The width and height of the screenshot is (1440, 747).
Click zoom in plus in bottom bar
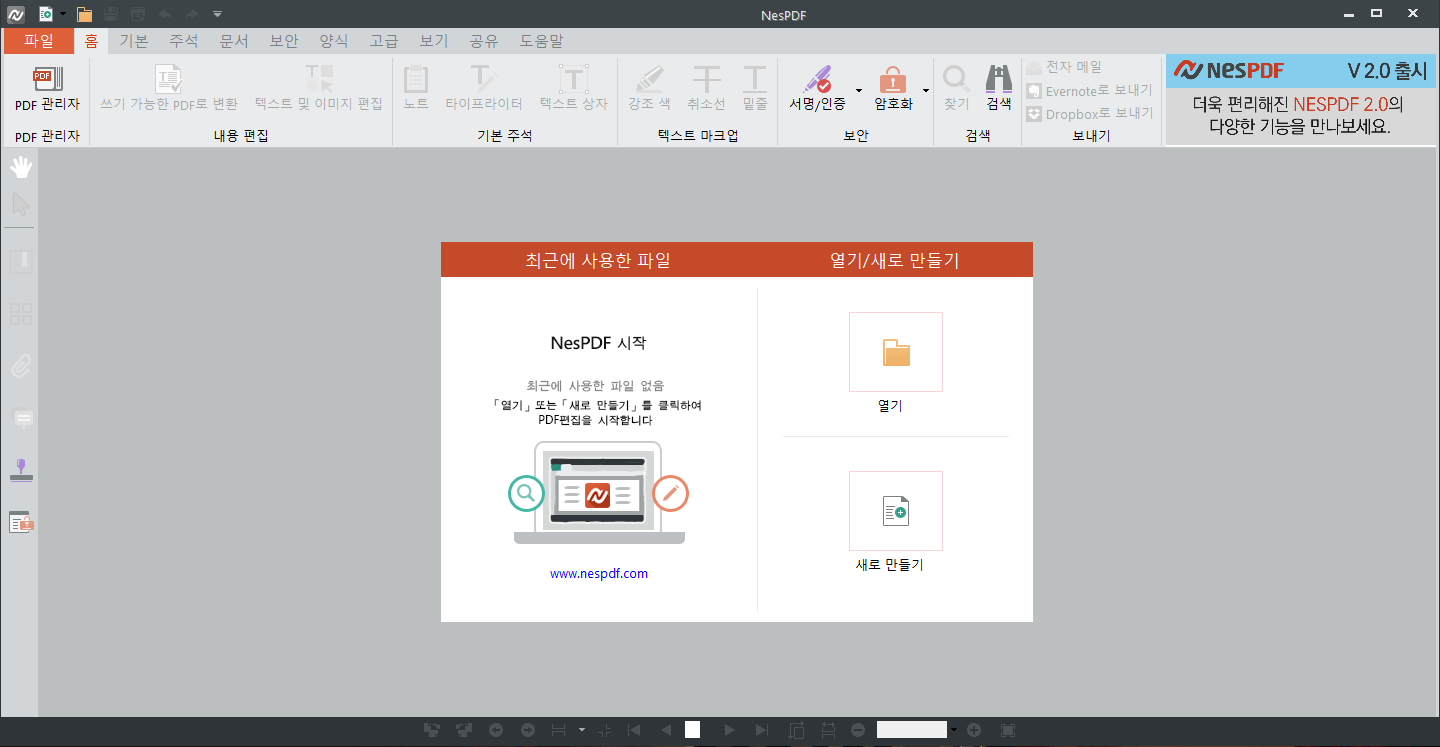pos(974,730)
